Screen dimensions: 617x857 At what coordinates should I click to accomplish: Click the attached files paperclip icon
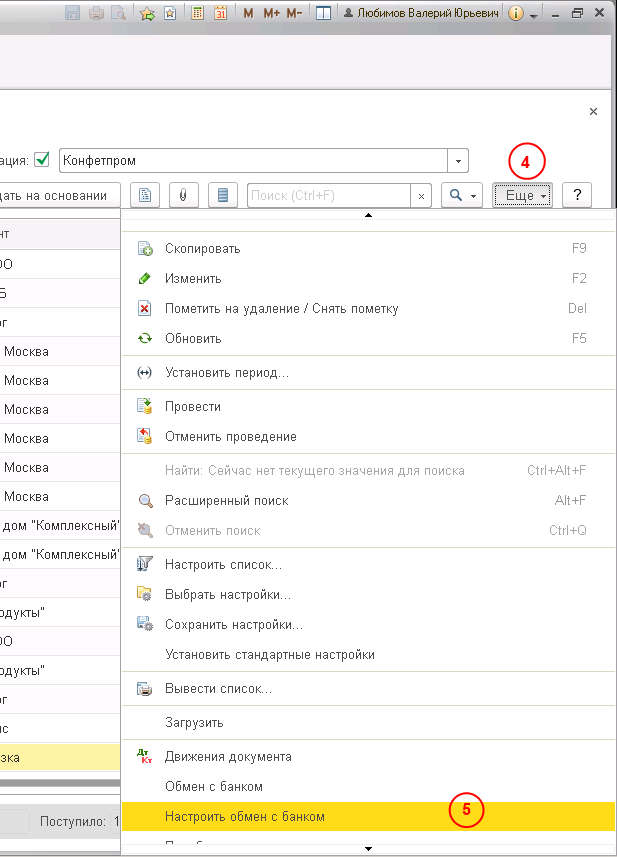coord(183,196)
